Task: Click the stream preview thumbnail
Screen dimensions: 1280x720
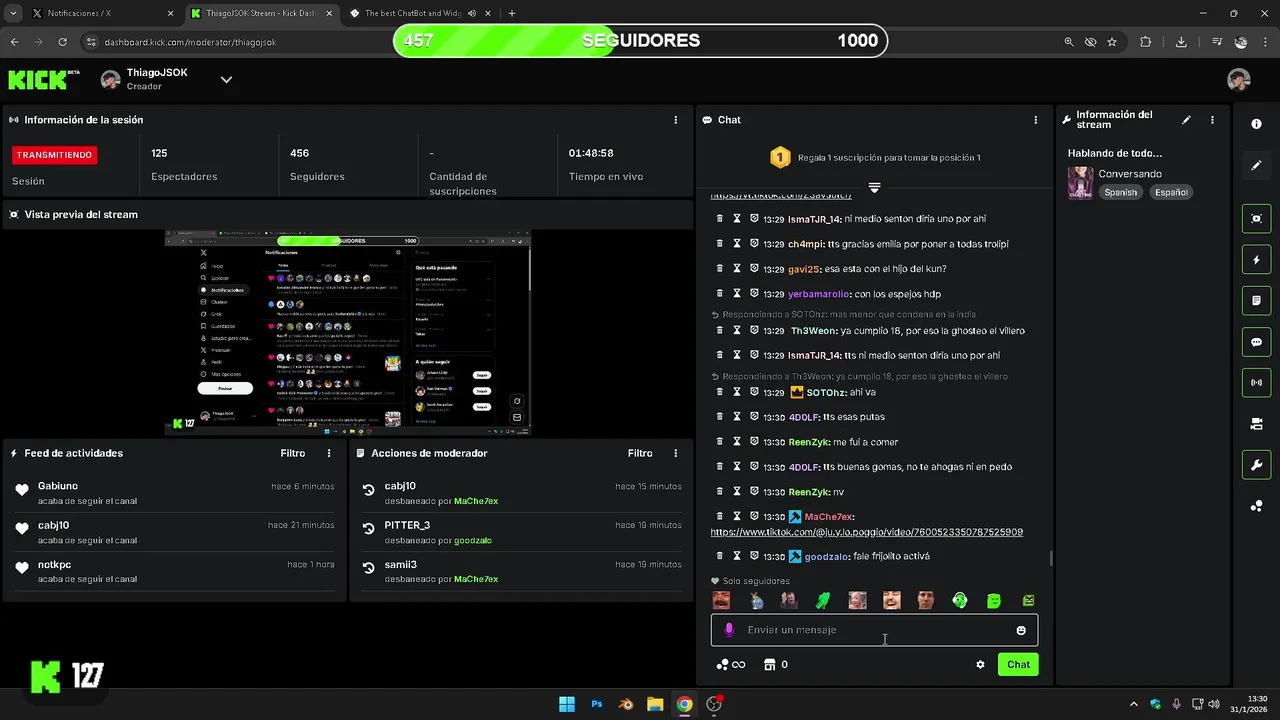Action: (347, 333)
